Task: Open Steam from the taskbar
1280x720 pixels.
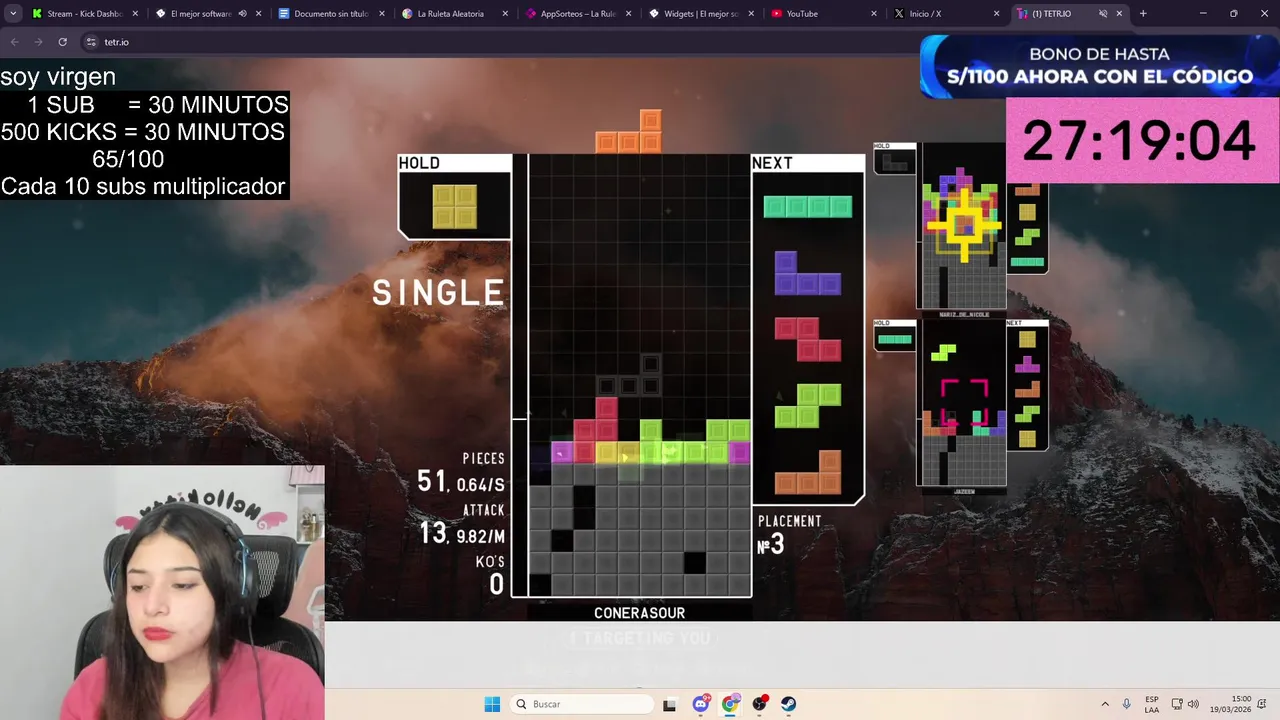Action: [789, 704]
